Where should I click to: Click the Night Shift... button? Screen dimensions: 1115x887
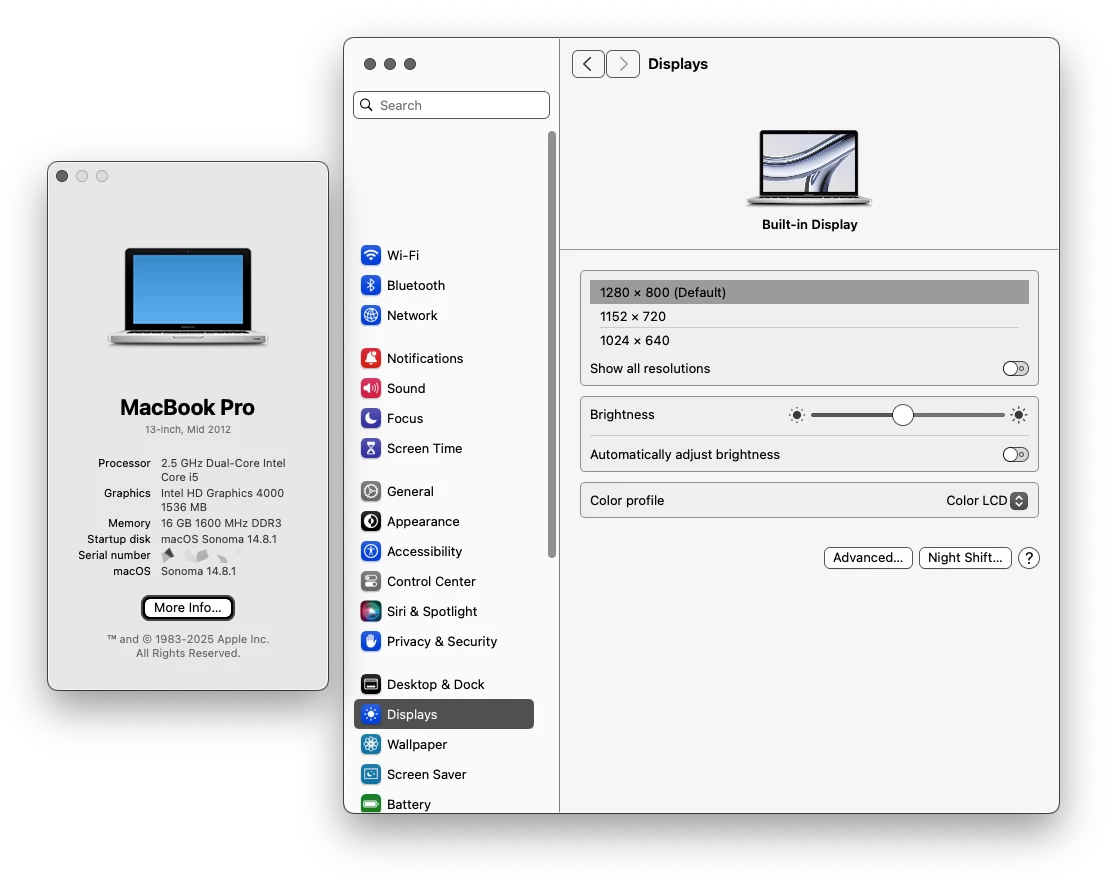coord(965,558)
